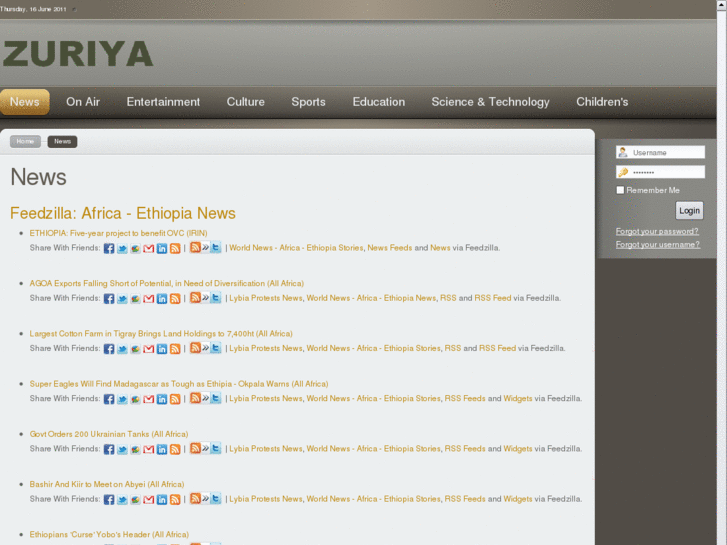Open Govt Orders 200 Ukrainian Tanks article
The height and width of the screenshot is (545, 727).
tap(108, 434)
